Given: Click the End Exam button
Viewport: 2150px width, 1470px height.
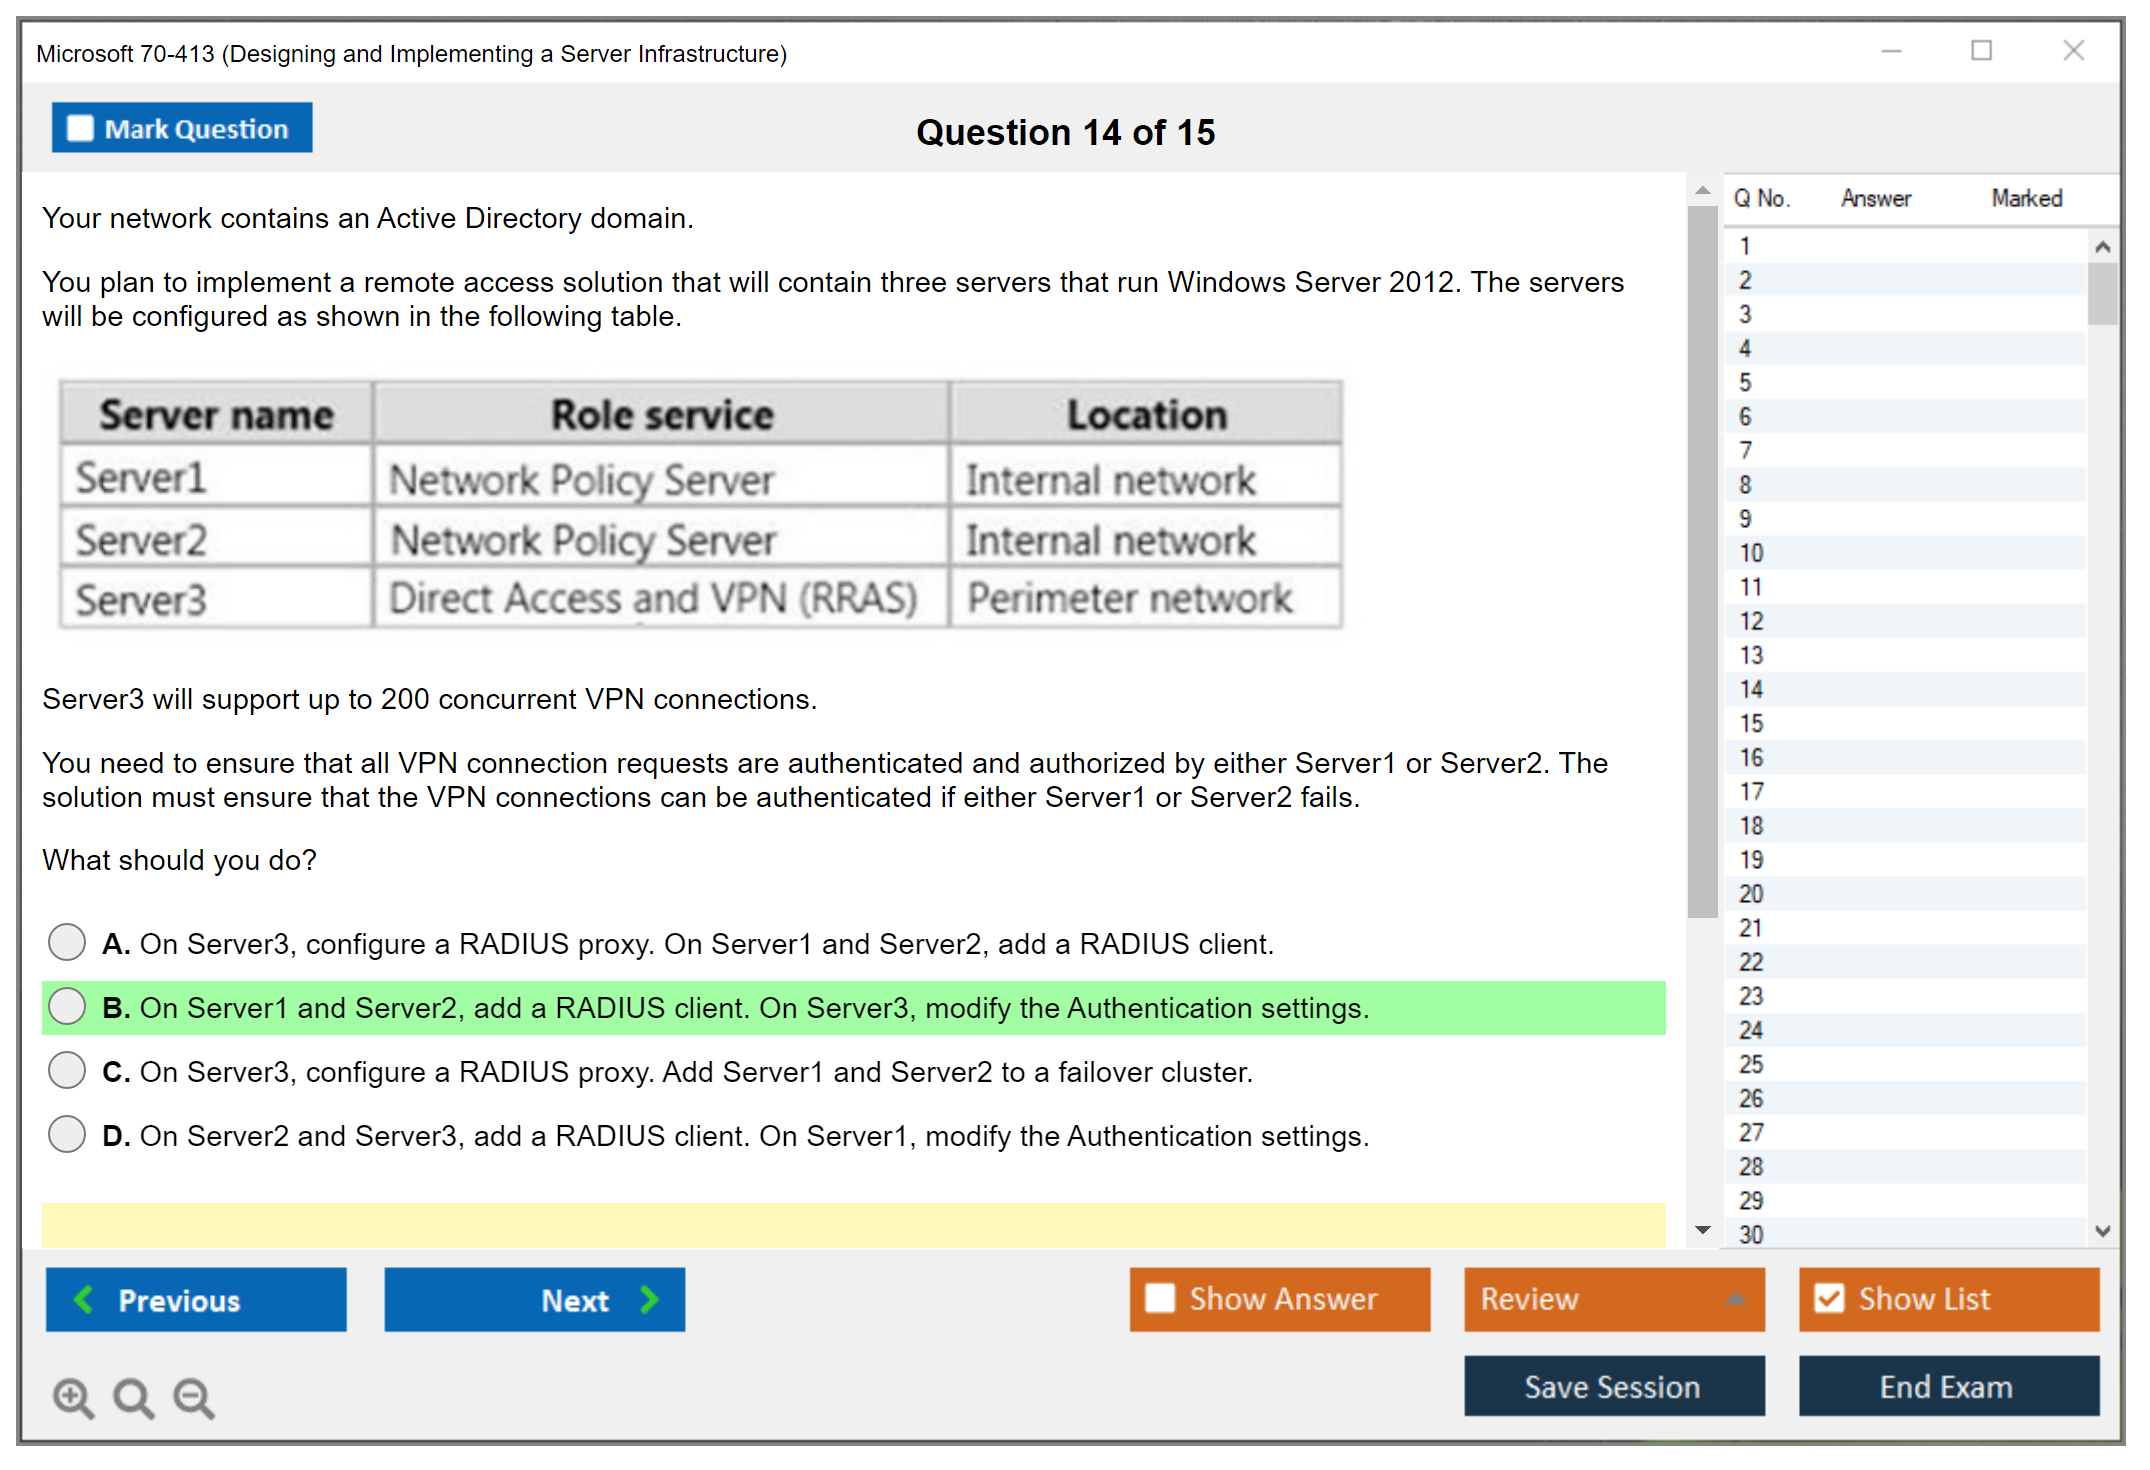Looking at the screenshot, I should coord(1947,1387).
